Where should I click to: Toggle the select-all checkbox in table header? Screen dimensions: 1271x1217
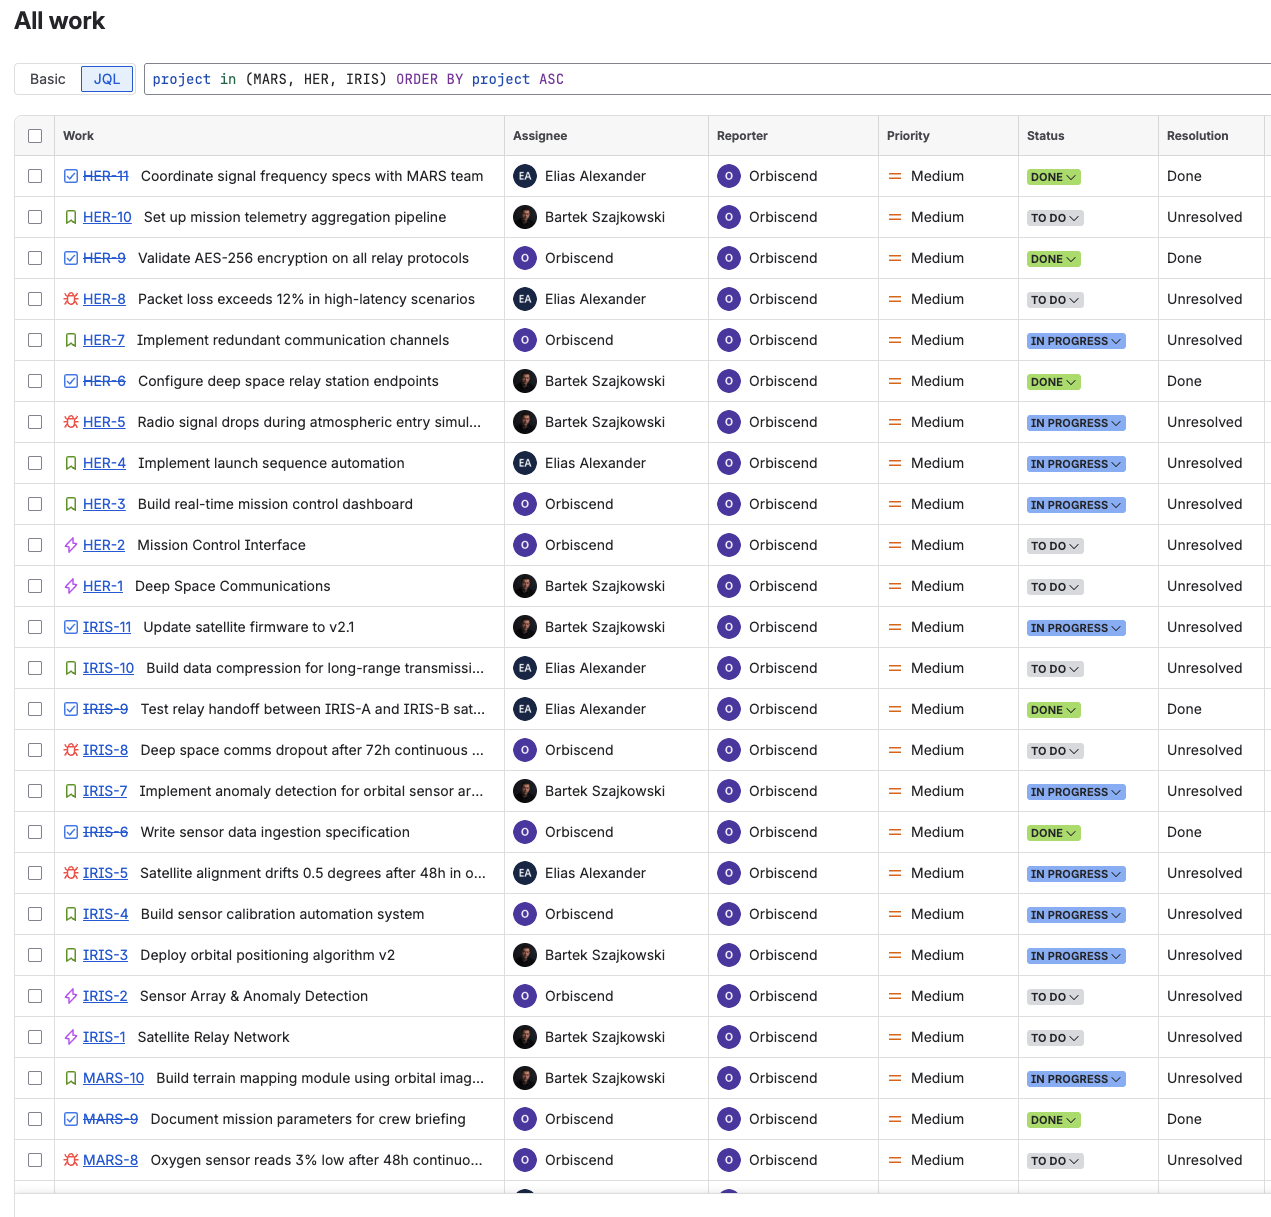(x=35, y=136)
